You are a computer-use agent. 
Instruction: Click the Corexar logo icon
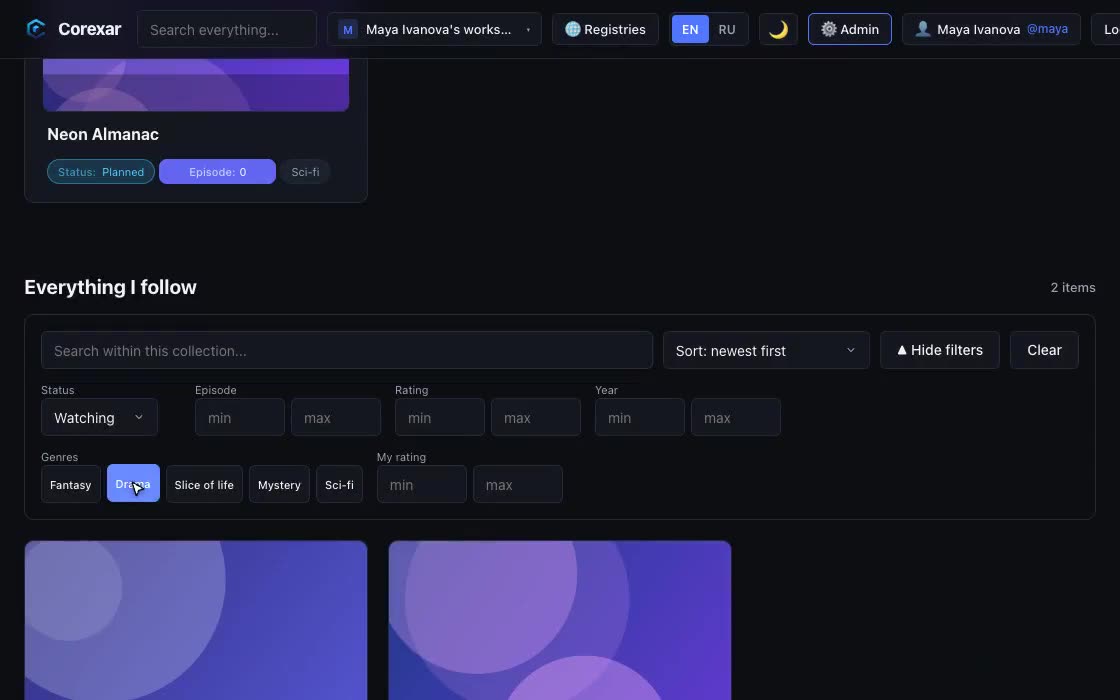click(x=36, y=29)
